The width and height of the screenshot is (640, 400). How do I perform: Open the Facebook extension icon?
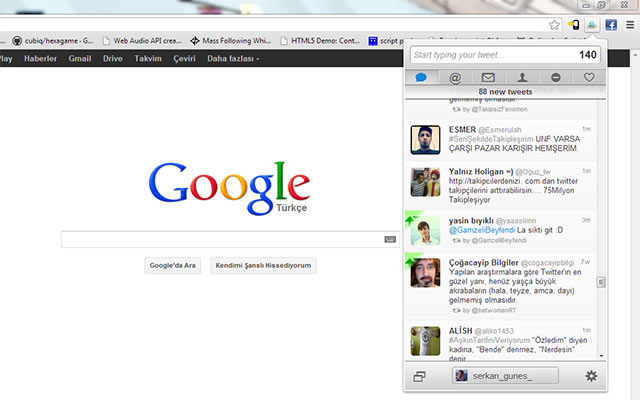(x=611, y=25)
